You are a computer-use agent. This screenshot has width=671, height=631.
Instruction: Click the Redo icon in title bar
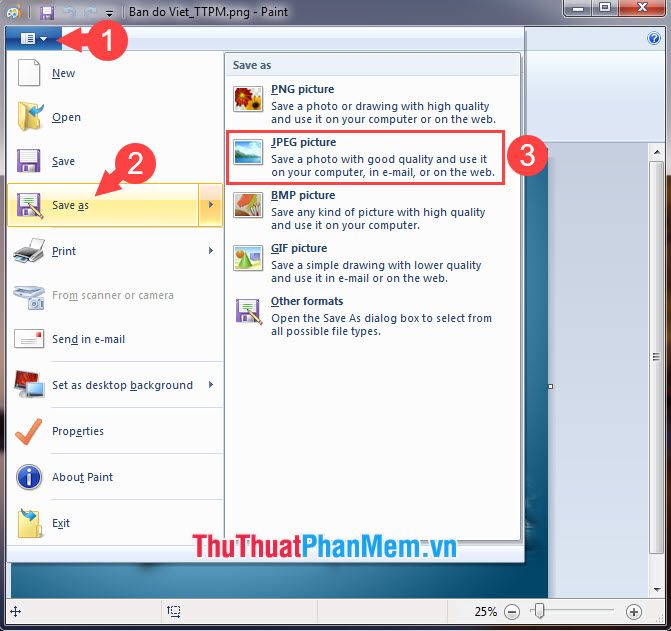[90, 12]
